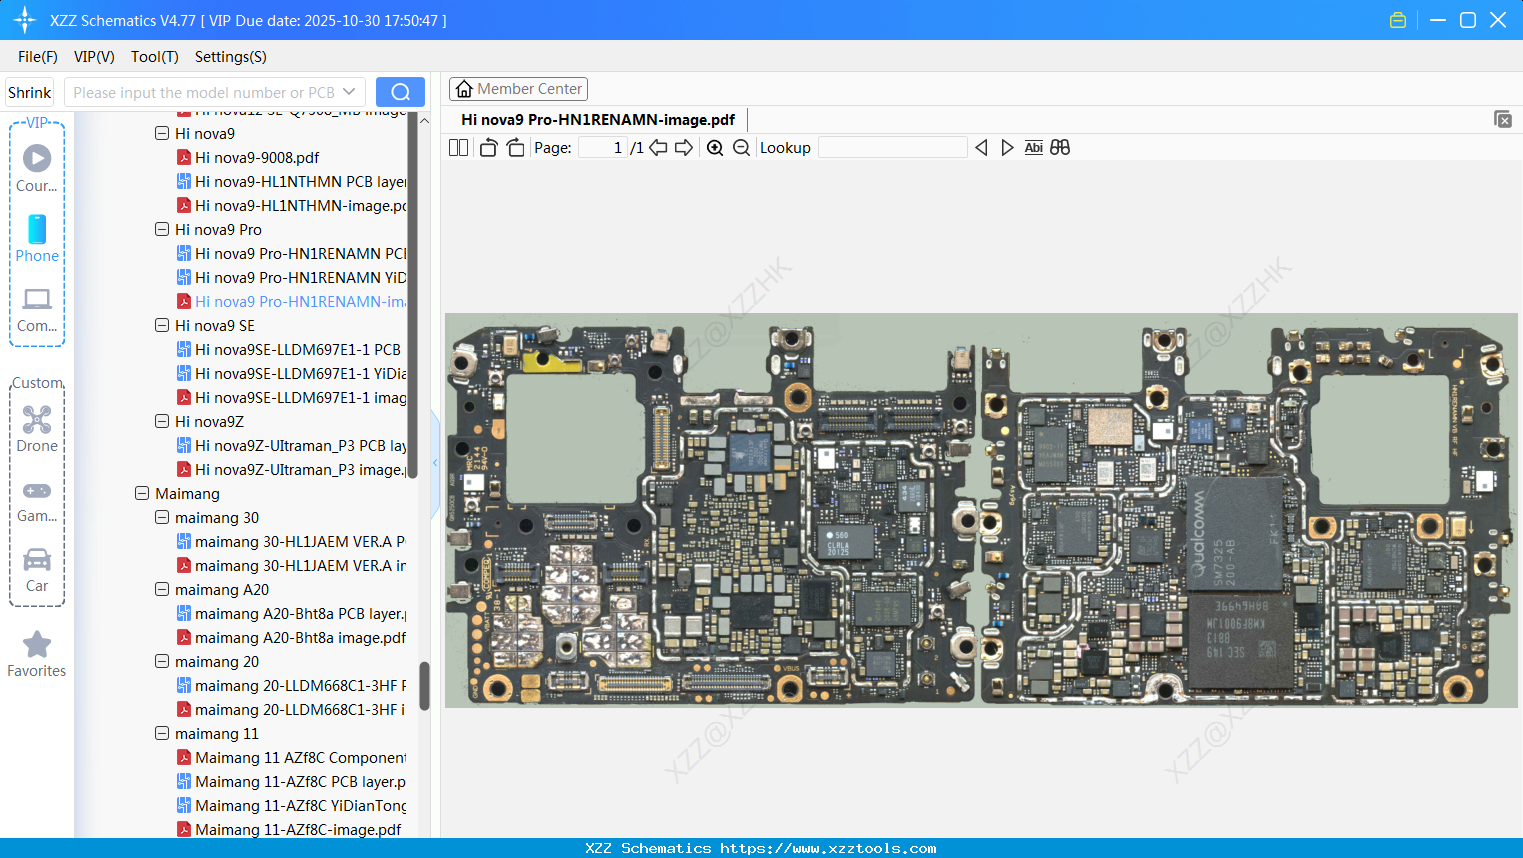Click the Shrink button

tap(30, 92)
